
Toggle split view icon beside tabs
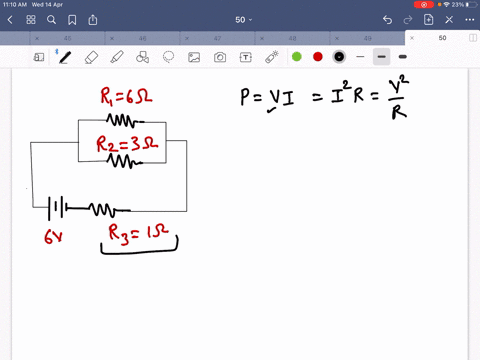(473, 38)
